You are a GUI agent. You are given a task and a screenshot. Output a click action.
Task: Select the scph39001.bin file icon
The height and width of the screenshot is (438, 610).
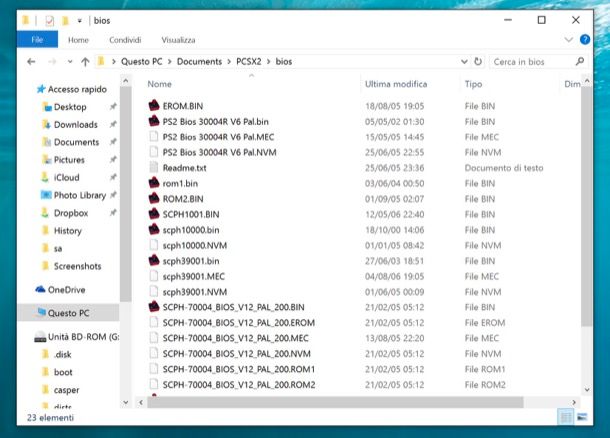pyautogui.click(x=154, y=261)
